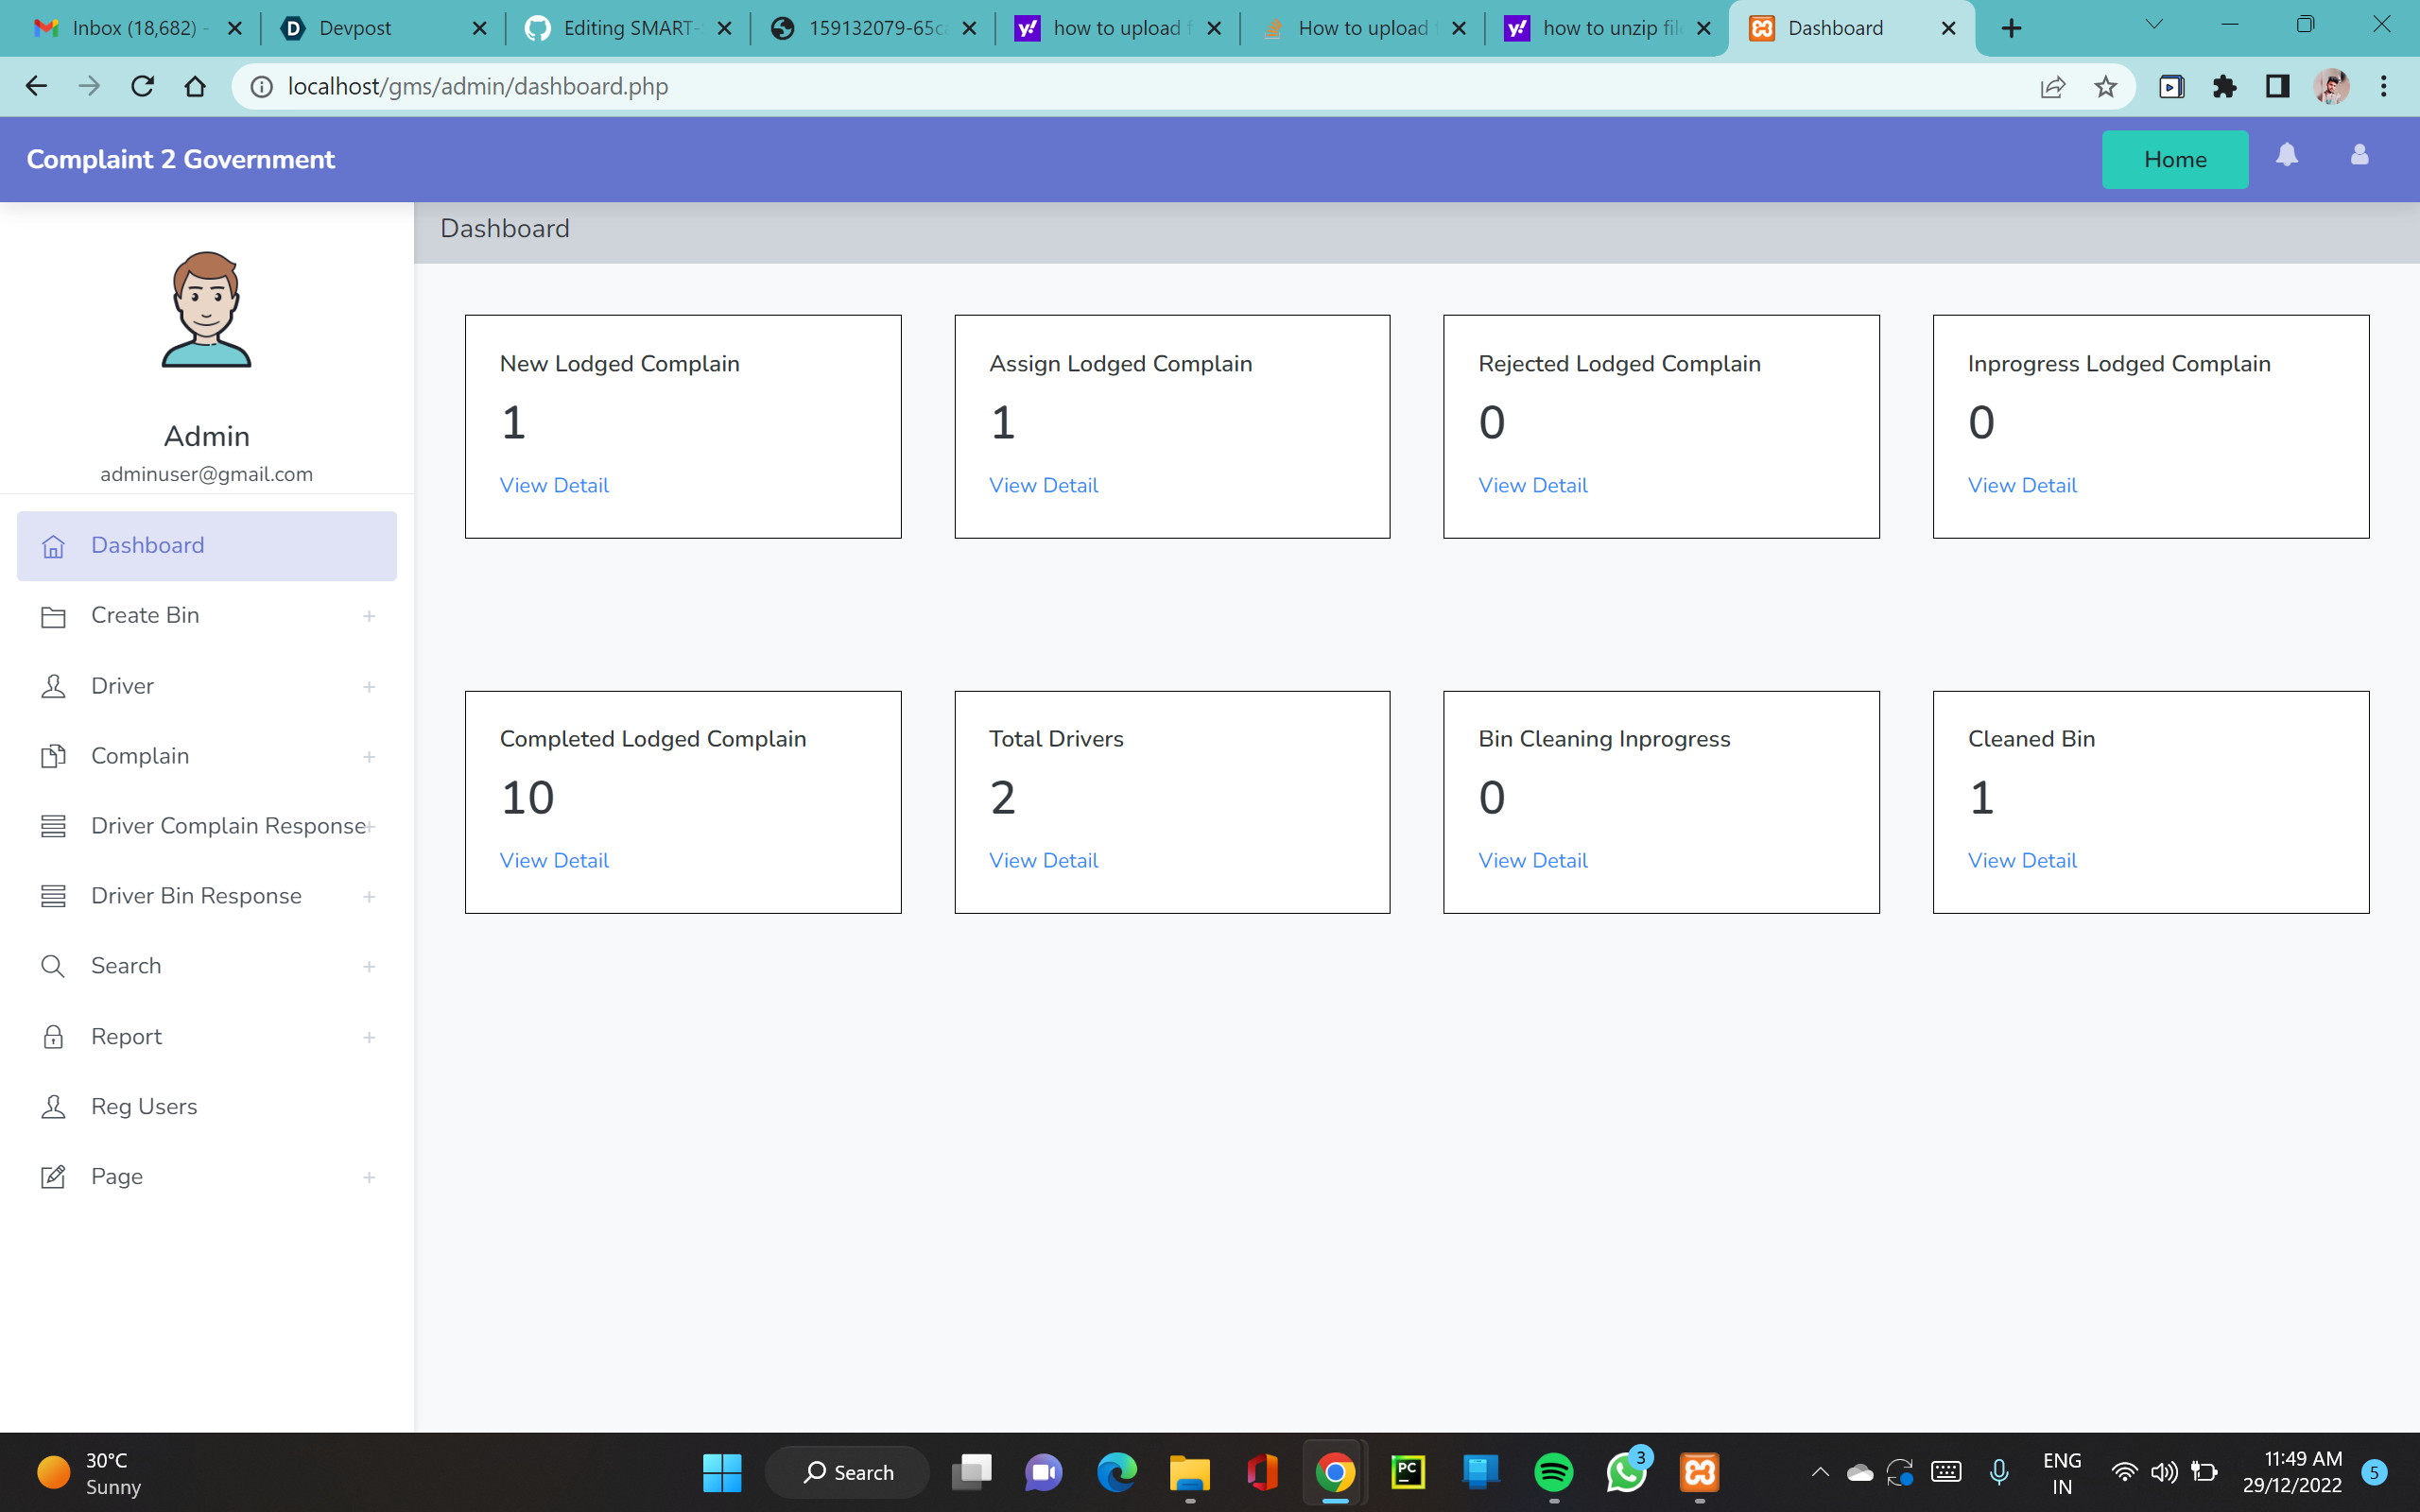Expand Driver Bin Response submenu

[369, 897]
